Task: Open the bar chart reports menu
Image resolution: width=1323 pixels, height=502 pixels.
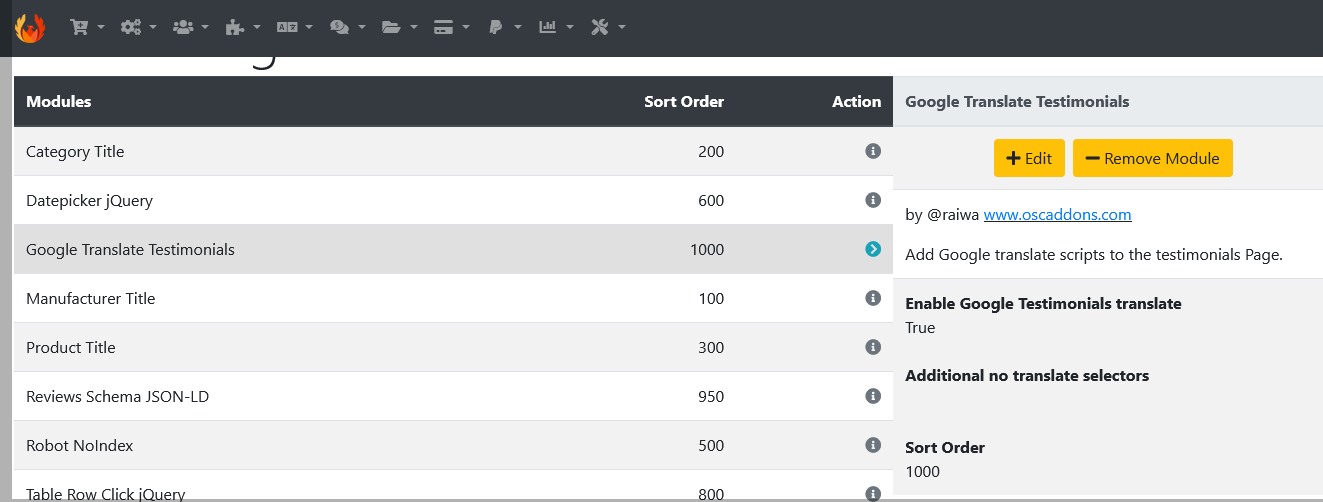Action: tap(555, 27)
